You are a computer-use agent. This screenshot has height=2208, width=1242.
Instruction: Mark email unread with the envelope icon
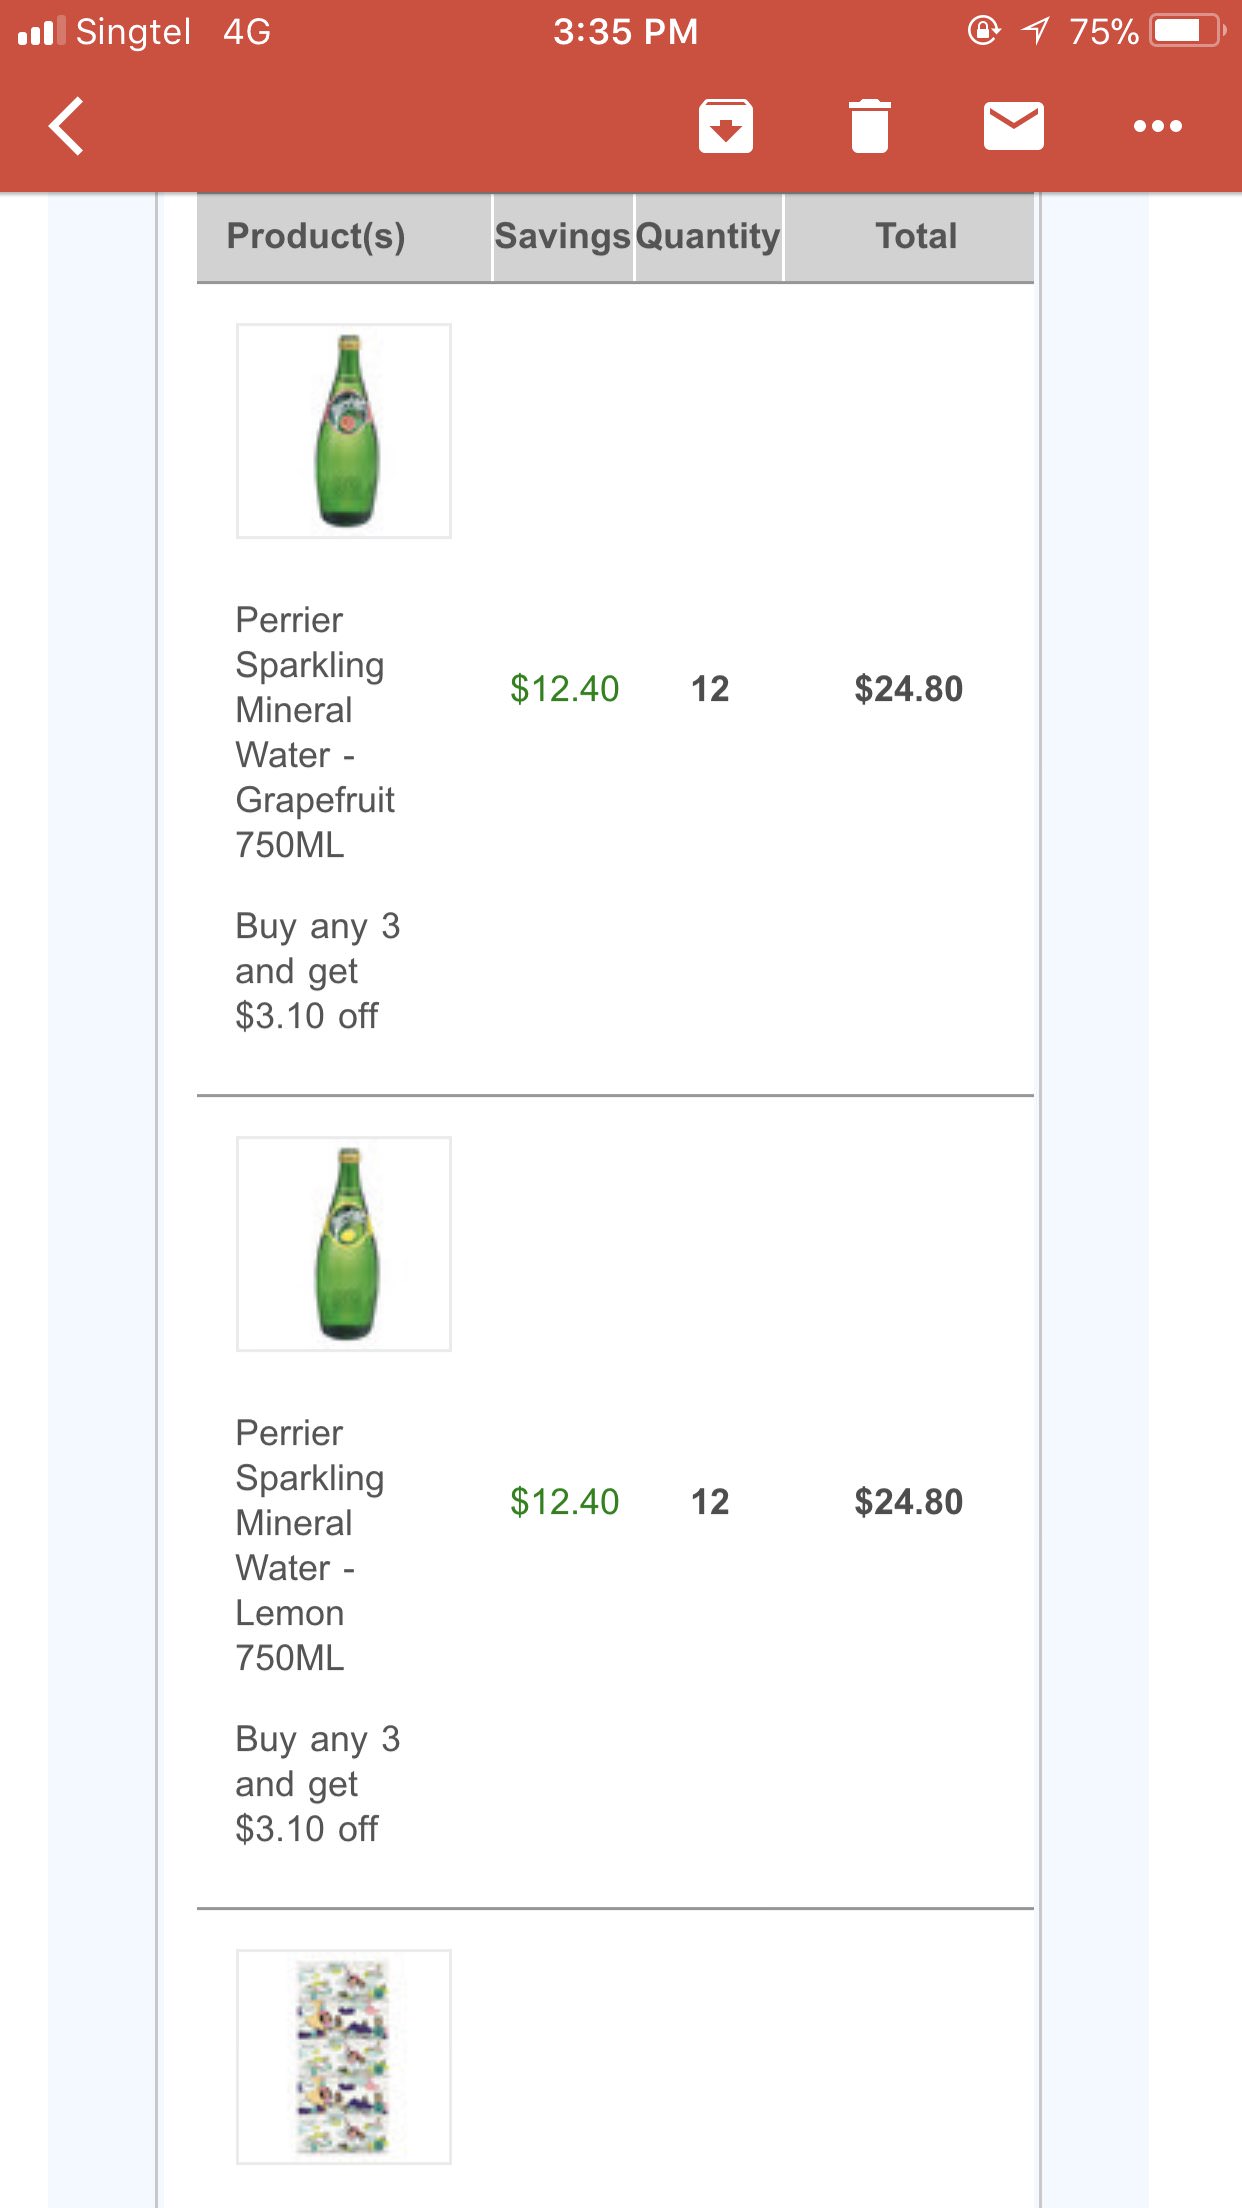click(1013, 126)
